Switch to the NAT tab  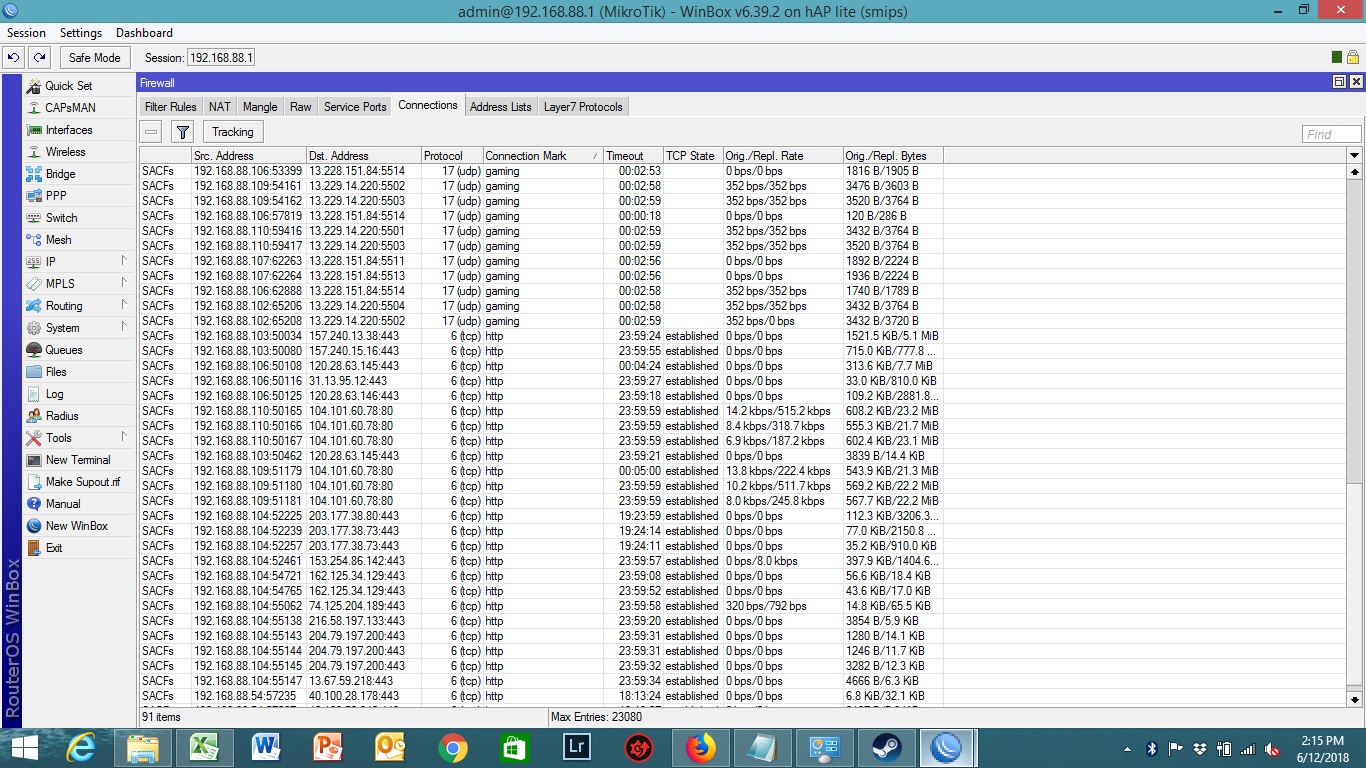(x=220, y=107)
